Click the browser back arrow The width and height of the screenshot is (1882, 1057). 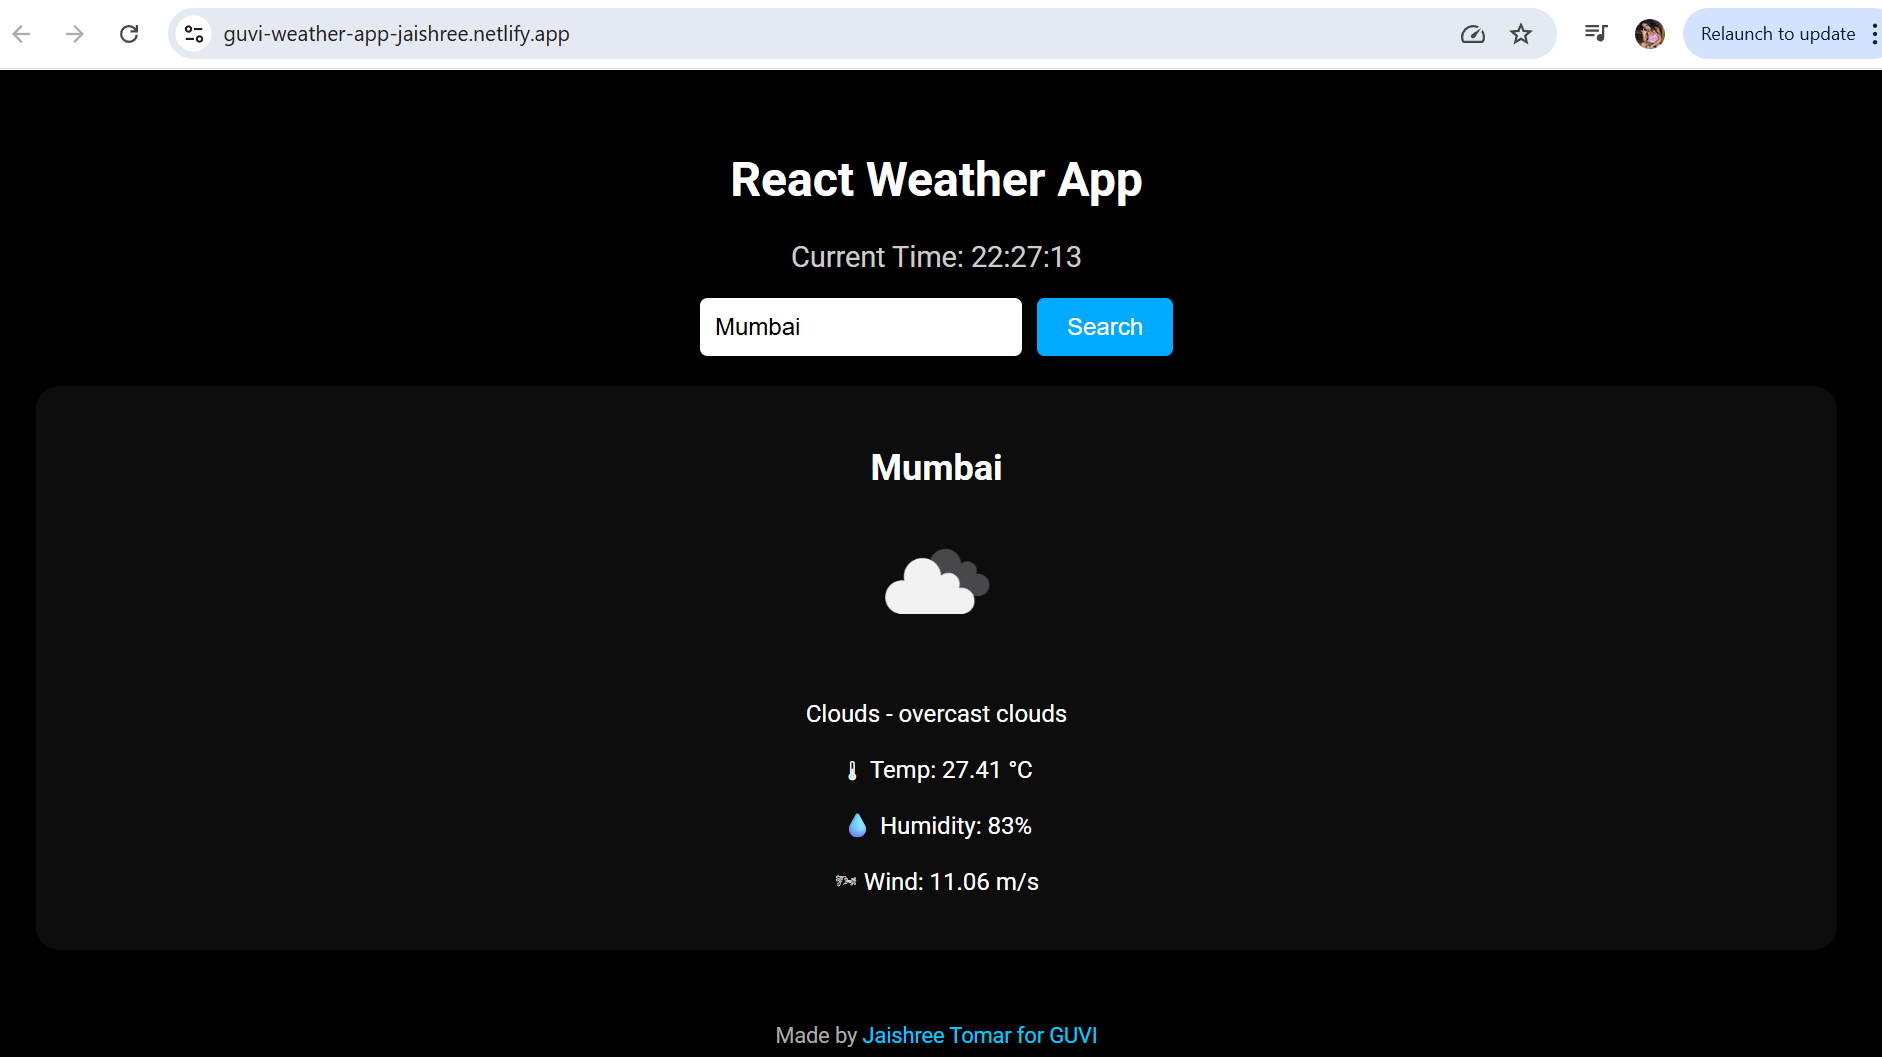tap(22, 34)
